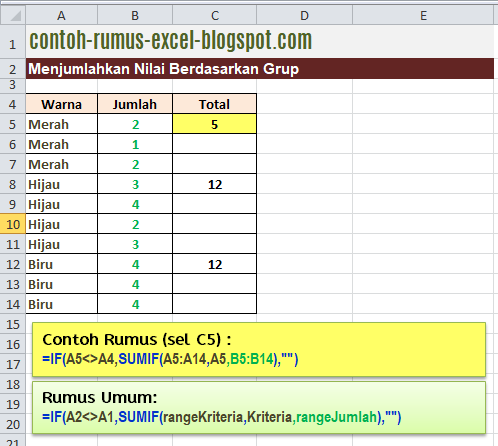498x446 pixels.
Task: Select 'Merah' cell in row 5
Action: pyautogui.click(x=62, y=124)
